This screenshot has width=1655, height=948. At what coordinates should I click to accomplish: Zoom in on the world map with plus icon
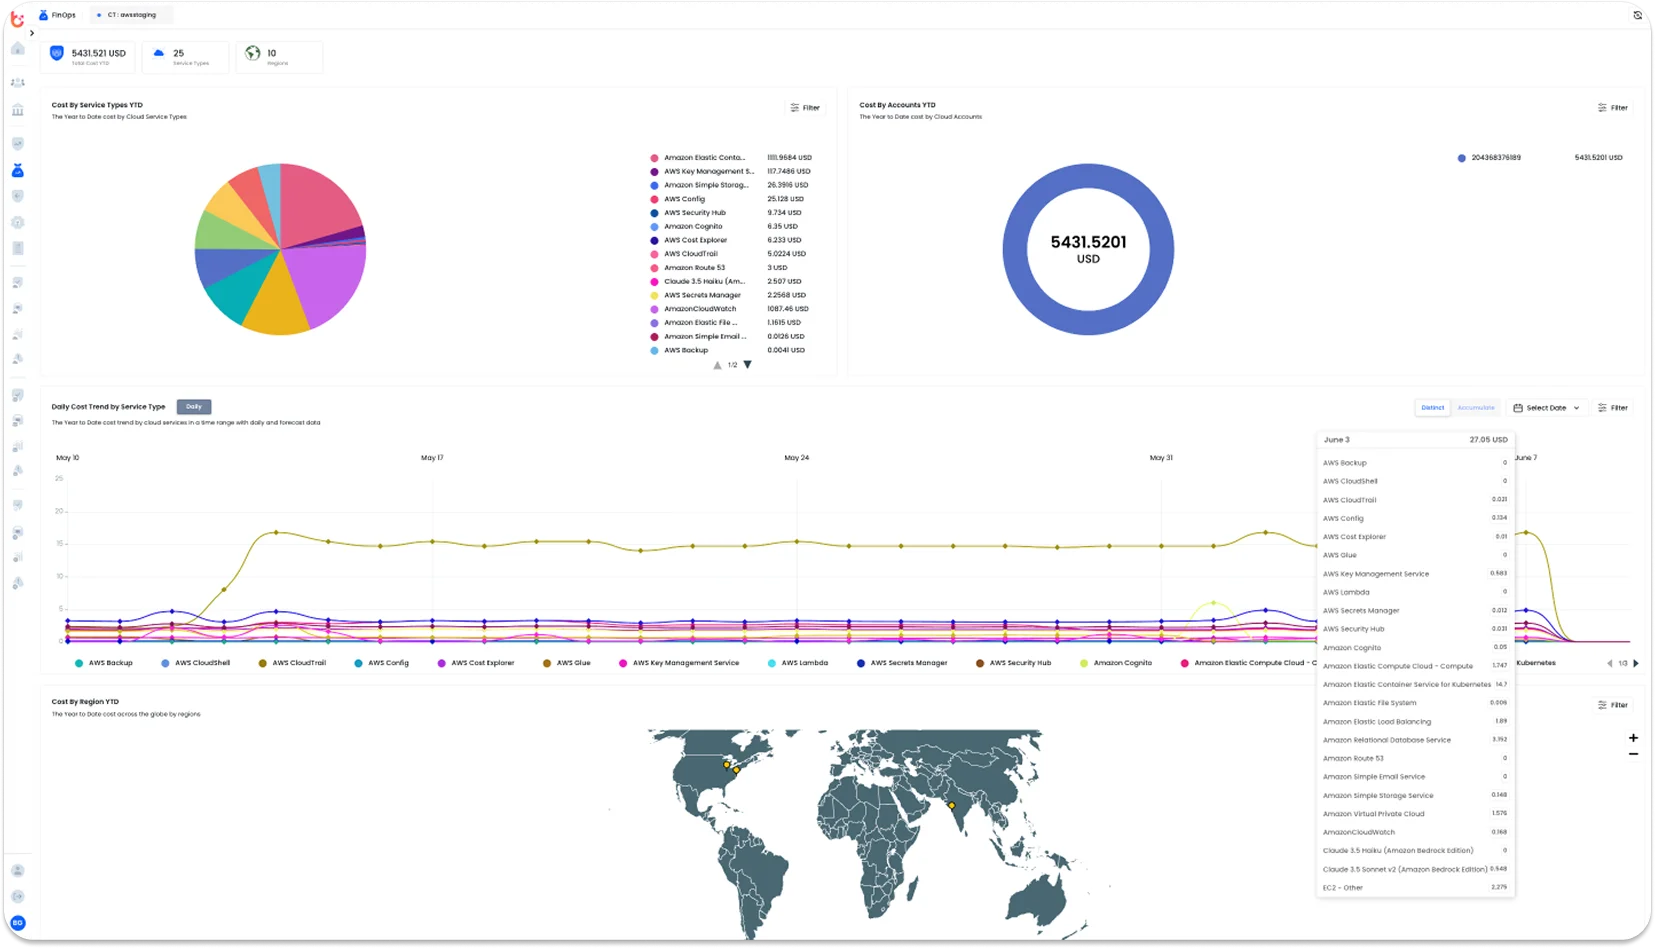pyautogui.click(x=1633, y=738)
